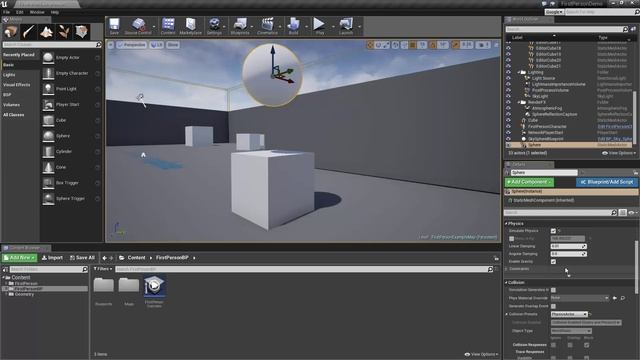Screen dimensions: 640x360
Task: Collapse the Lighting folder in outliner
Action: click(519, 72)
